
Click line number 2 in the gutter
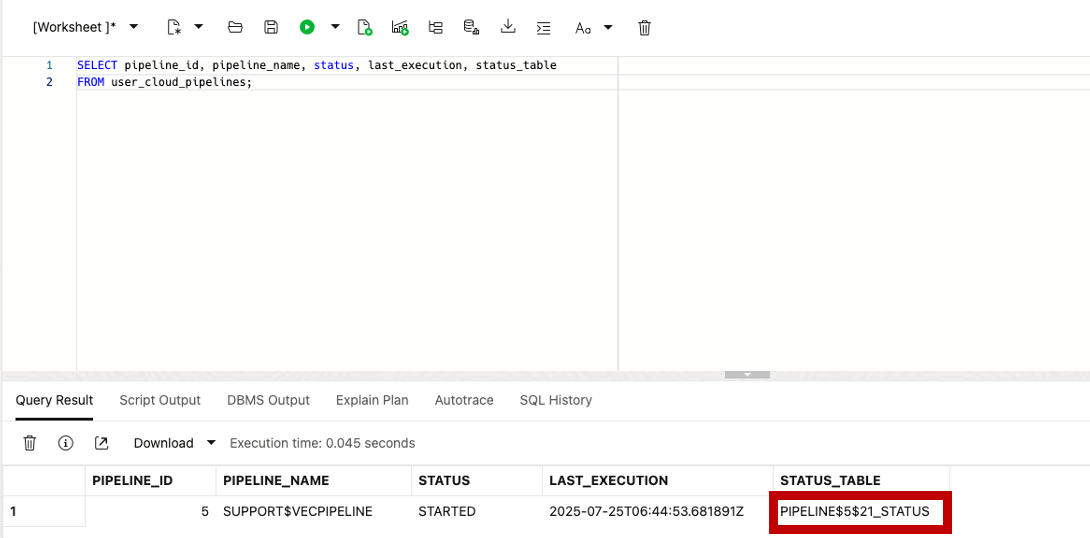pos(49,82)
